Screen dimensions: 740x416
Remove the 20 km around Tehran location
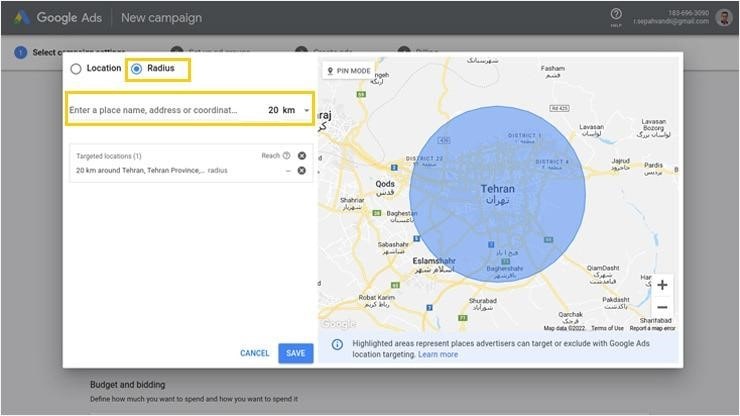point(302,170)
